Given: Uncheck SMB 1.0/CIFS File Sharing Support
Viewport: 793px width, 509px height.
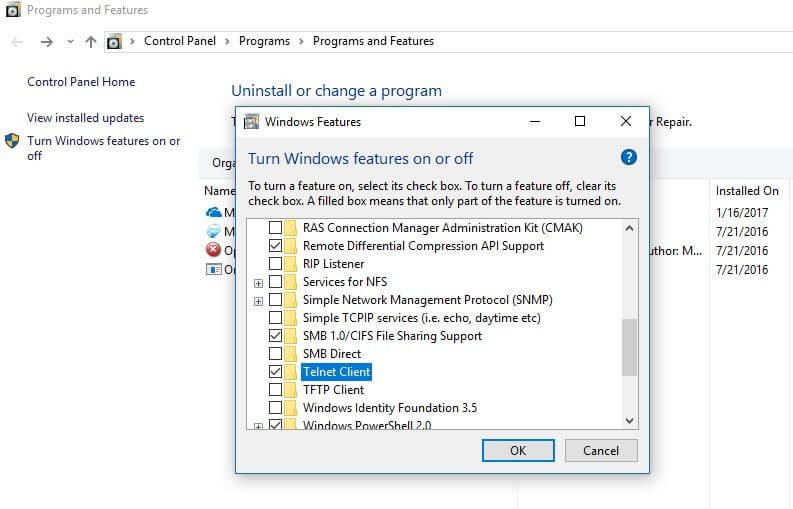Looking at the screenshot, I should pos(275,336).
